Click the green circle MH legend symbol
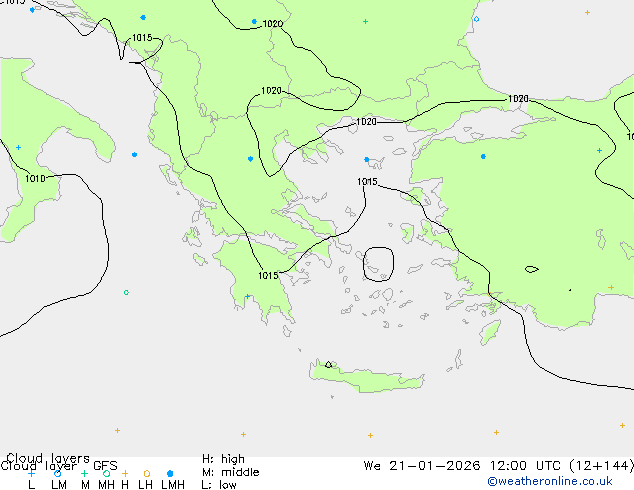Screen dimensions: 634x490 106,473
